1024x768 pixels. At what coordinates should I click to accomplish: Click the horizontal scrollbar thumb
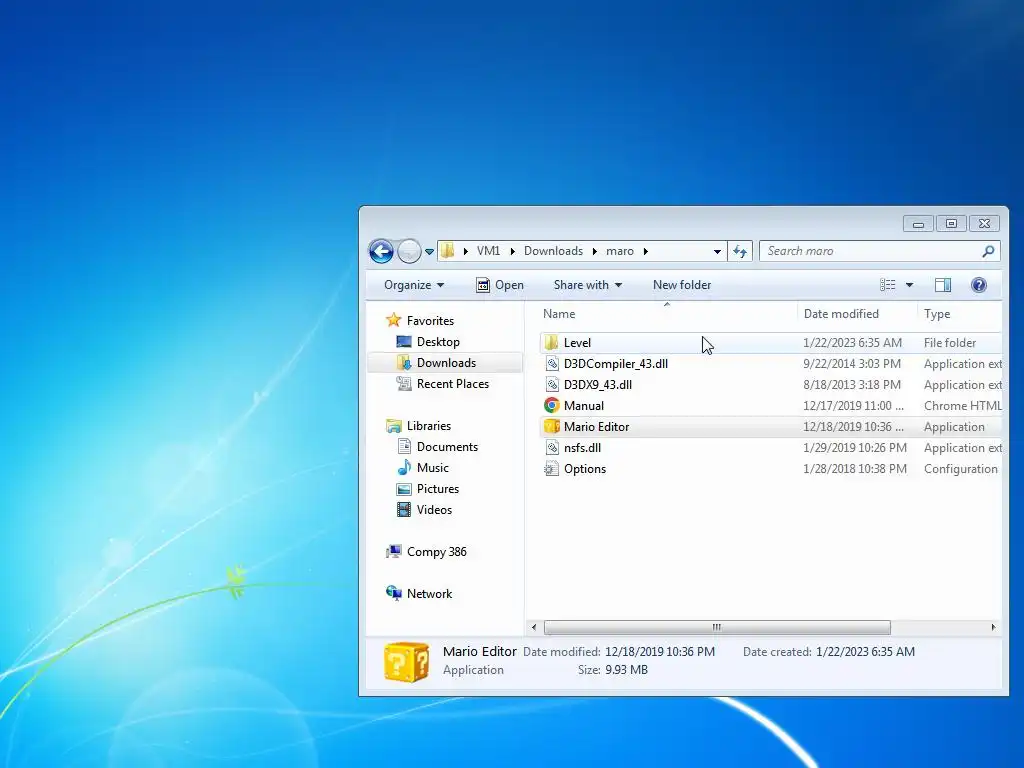[x=717, y=627]
